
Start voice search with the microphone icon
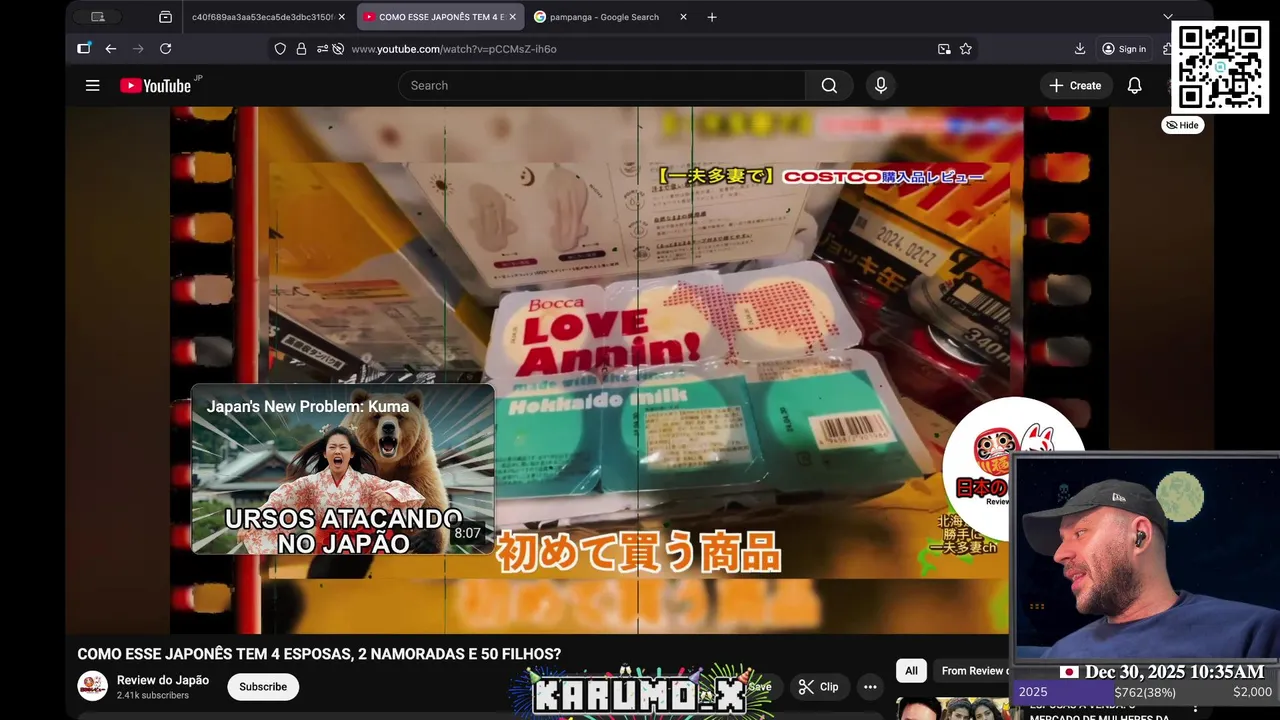point(881,86)
